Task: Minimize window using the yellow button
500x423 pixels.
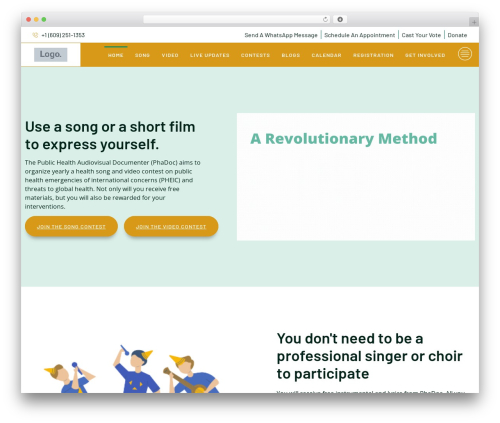Action: 36,19
